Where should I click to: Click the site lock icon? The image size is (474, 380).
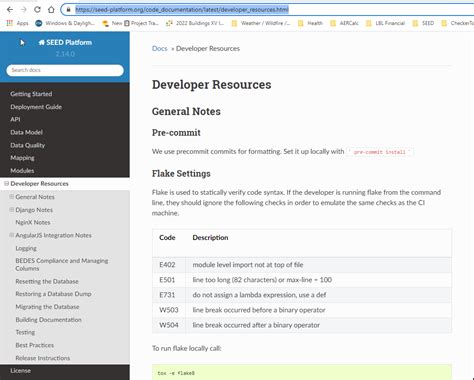68,10
